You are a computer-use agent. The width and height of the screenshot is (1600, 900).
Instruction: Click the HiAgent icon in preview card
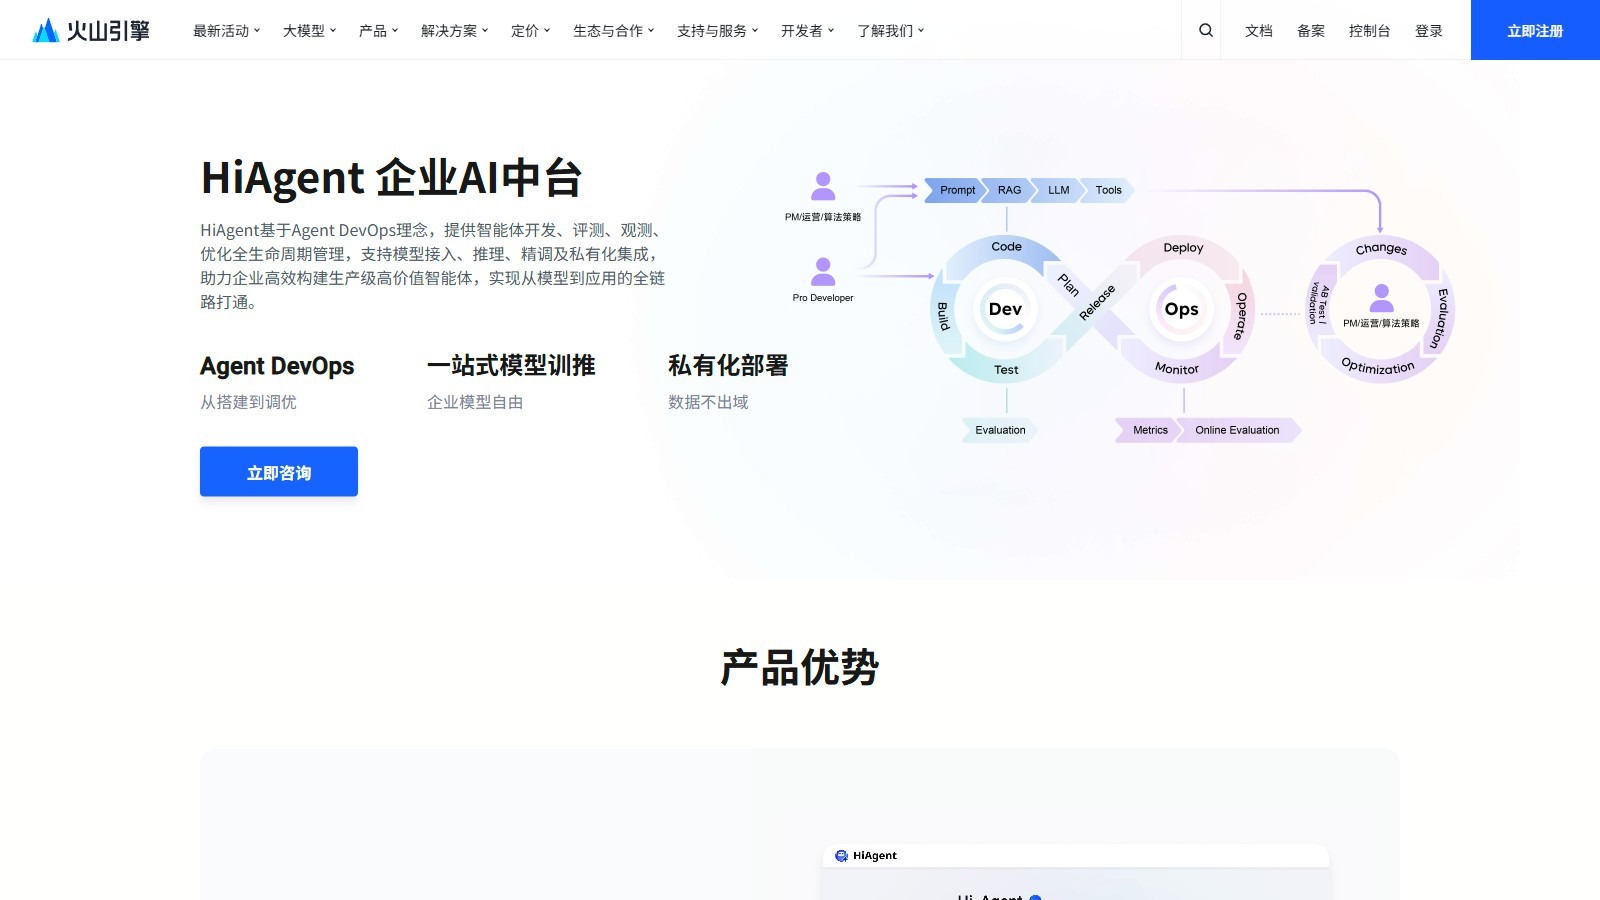[841, 856]
